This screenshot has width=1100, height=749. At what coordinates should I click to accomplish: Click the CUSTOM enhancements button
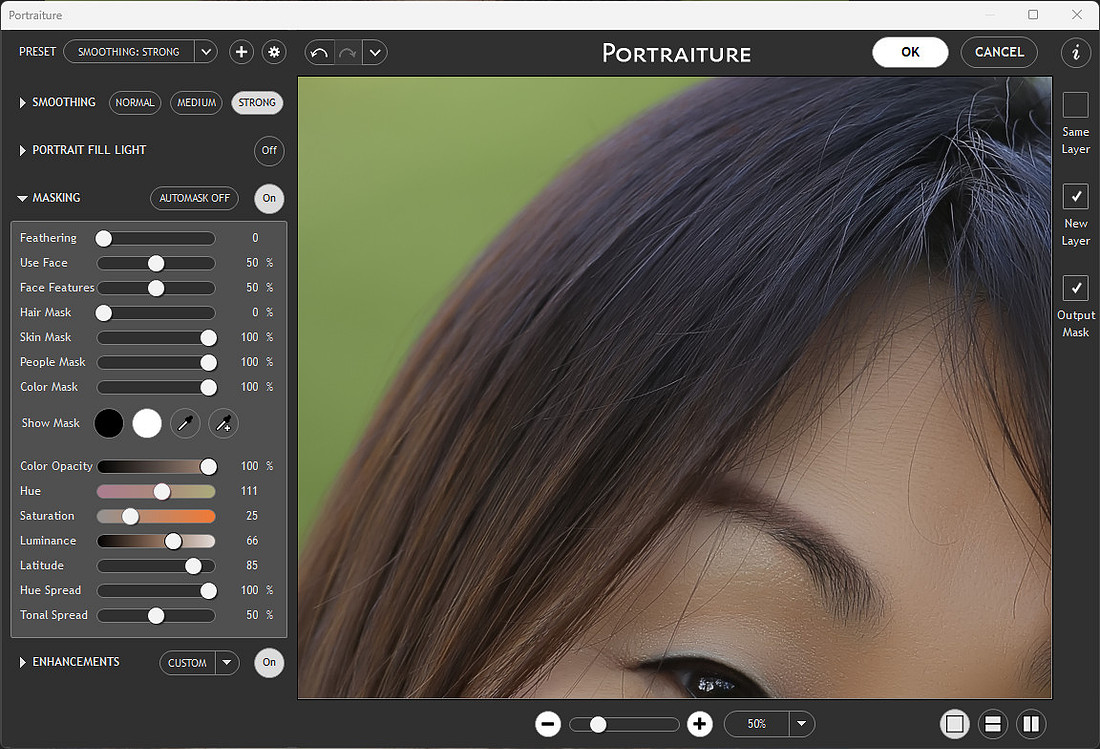coord(187,663)
